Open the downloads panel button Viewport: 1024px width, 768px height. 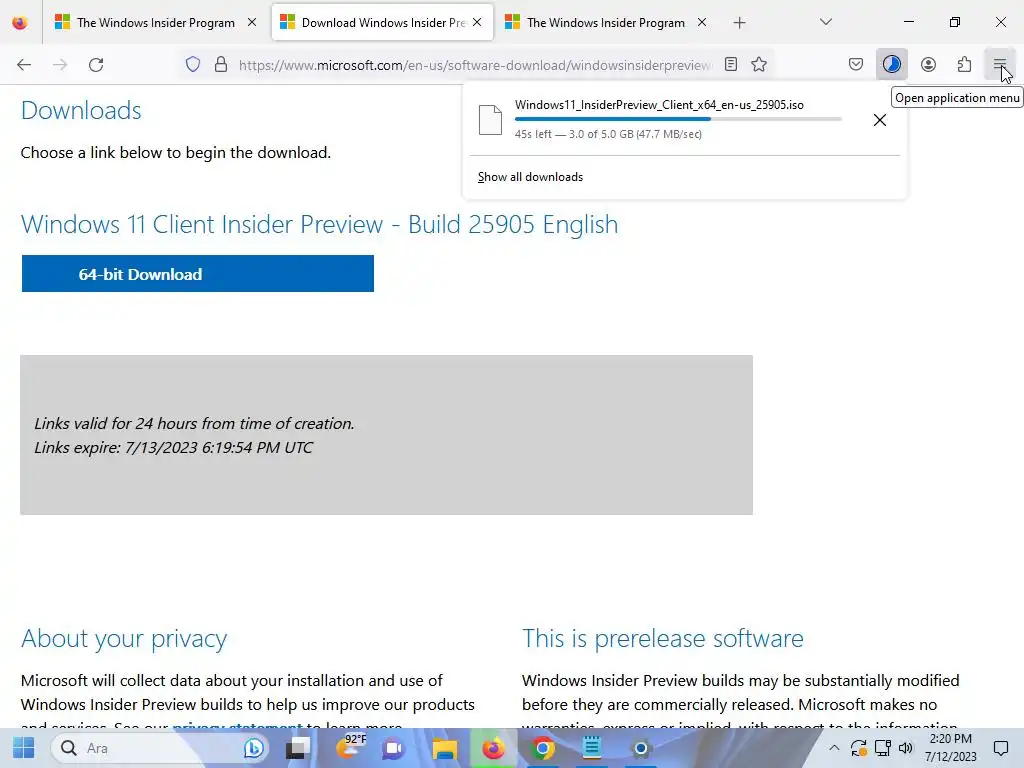tap(891, 64)
